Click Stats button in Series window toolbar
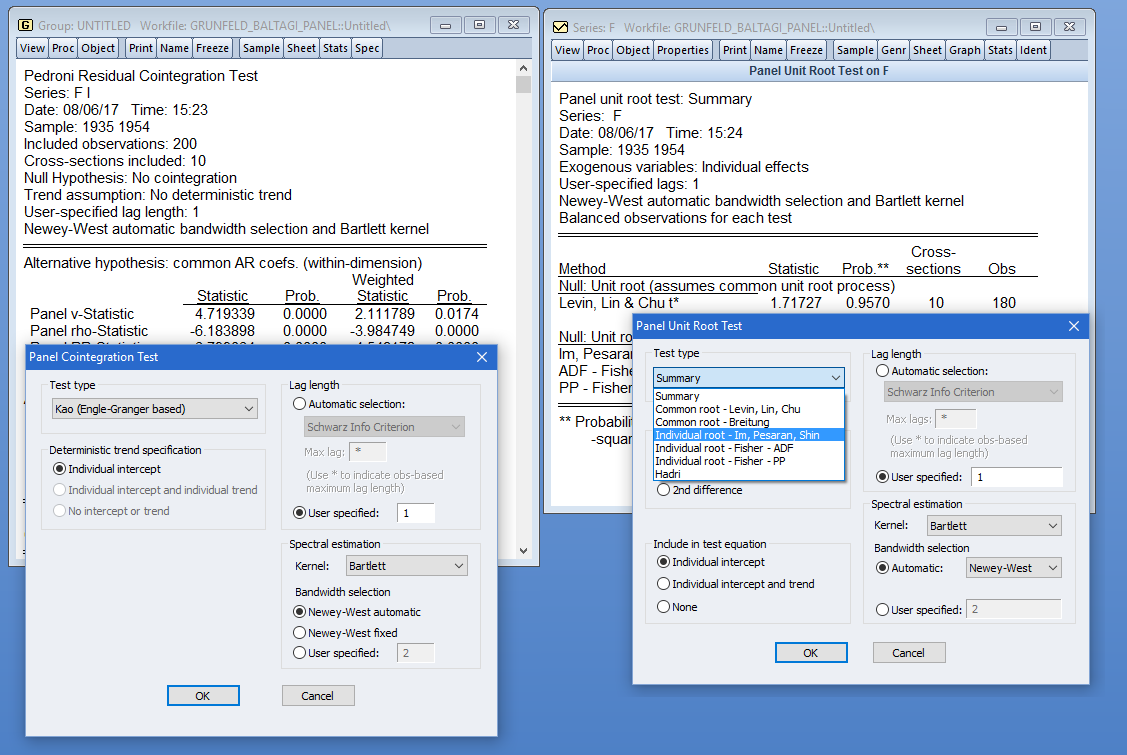1127x755 pixels. coord(999,50)
